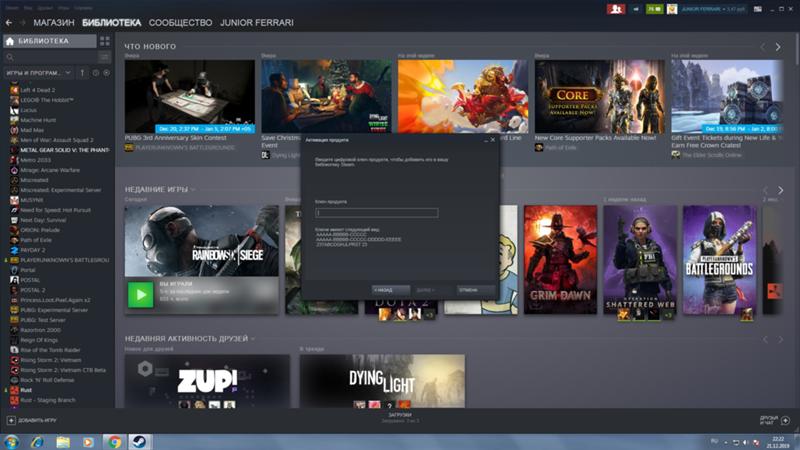Image resolution: width=800 pixels, height=450 pixels.
Task: Open Google Chrome from the taskbar
Action: [x=114, y=442]
